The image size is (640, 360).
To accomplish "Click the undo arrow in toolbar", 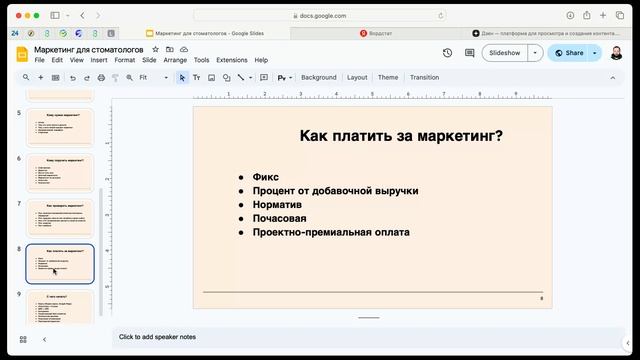I will coord(73,78).
